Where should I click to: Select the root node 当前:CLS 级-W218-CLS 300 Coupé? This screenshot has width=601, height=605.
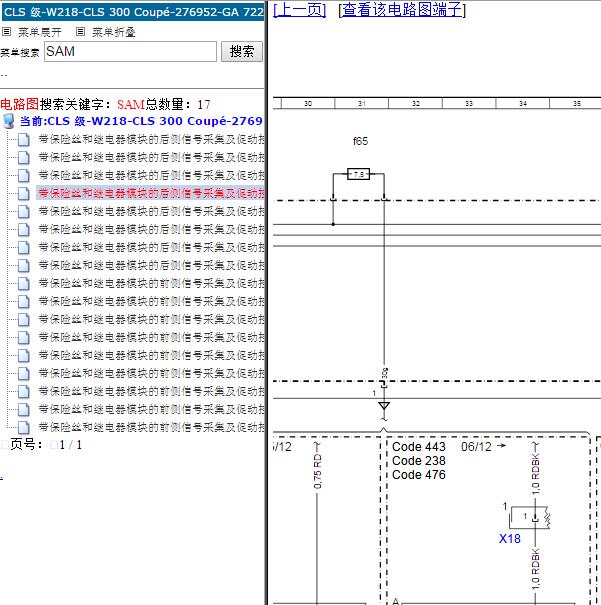point(141,121)
